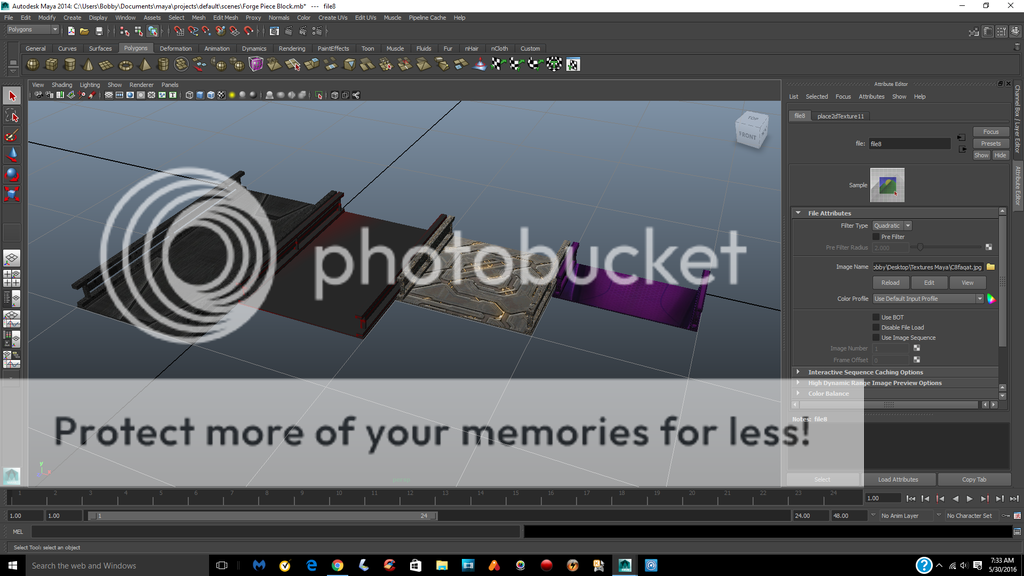Click the map button beside Image Number
The height and width of the screenshot is (576, 1024).
tap(917, 348)
